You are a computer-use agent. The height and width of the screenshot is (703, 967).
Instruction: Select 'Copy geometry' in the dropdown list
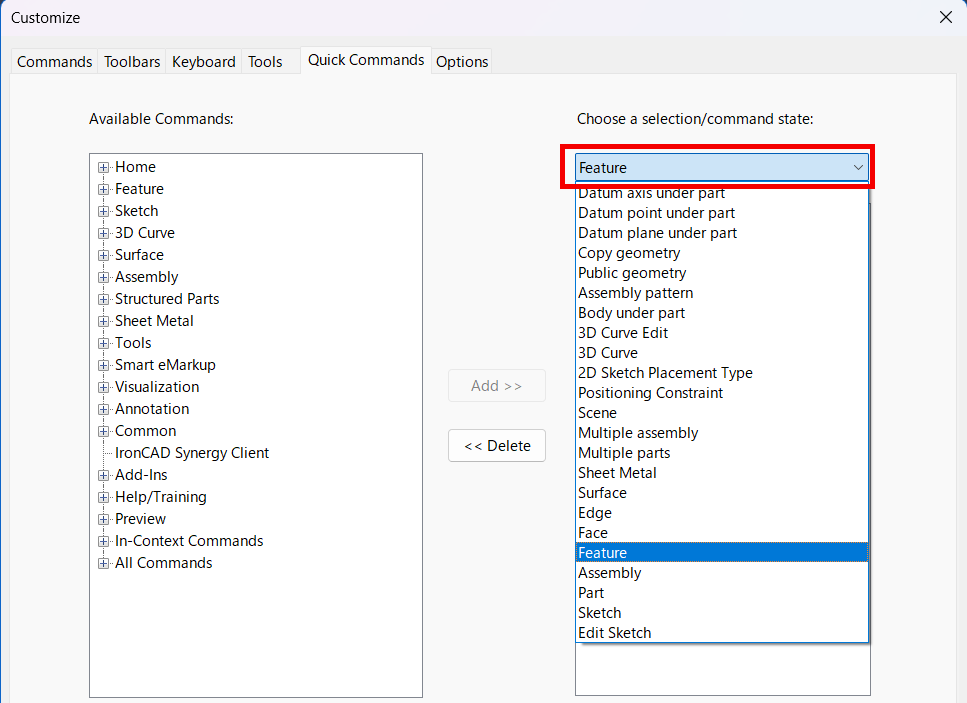pos(722,253)
